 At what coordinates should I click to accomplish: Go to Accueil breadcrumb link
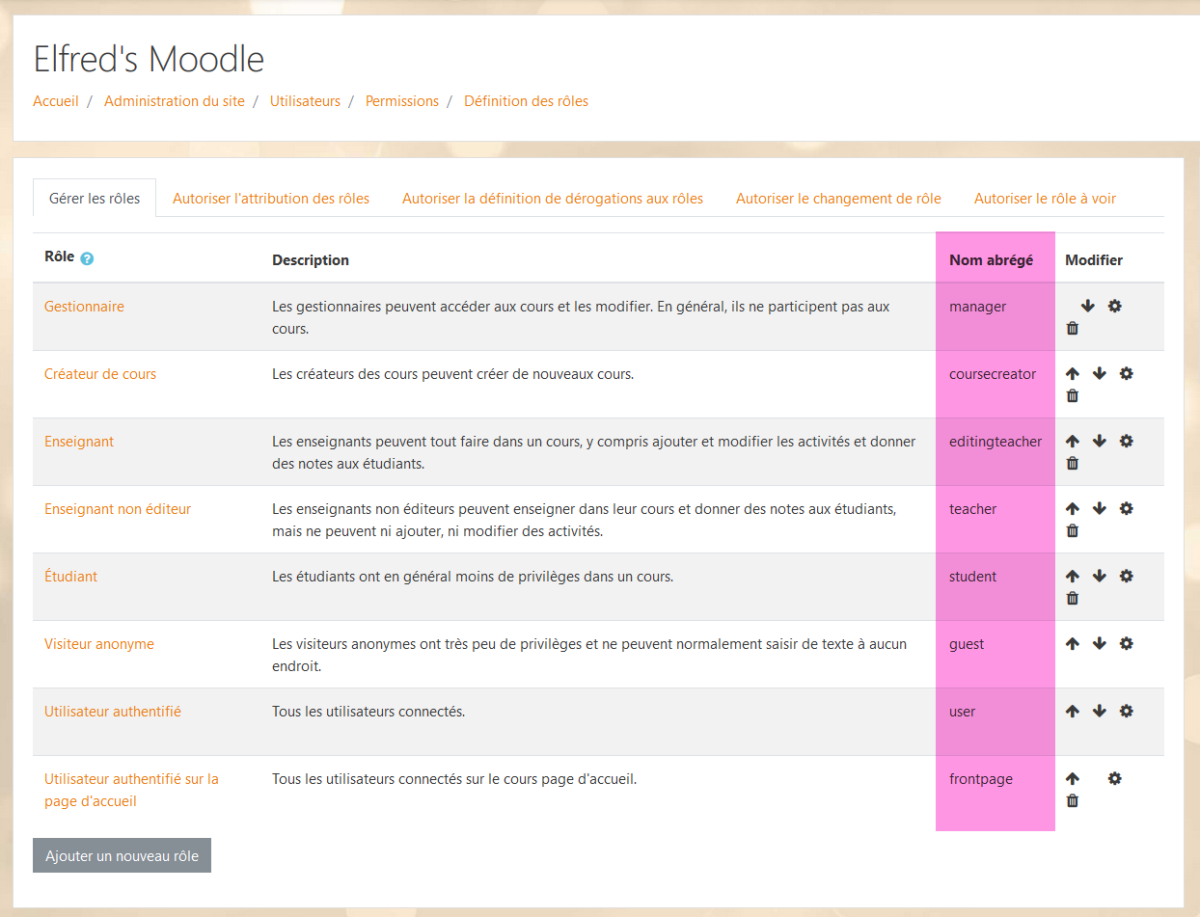coord(56,101)
